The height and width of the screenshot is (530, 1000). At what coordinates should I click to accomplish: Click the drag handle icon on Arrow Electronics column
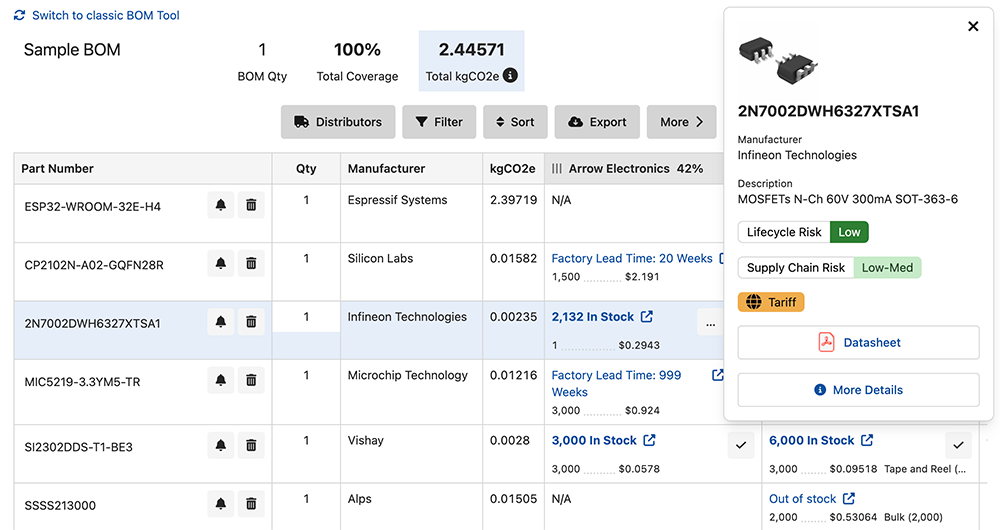(557, 168)
